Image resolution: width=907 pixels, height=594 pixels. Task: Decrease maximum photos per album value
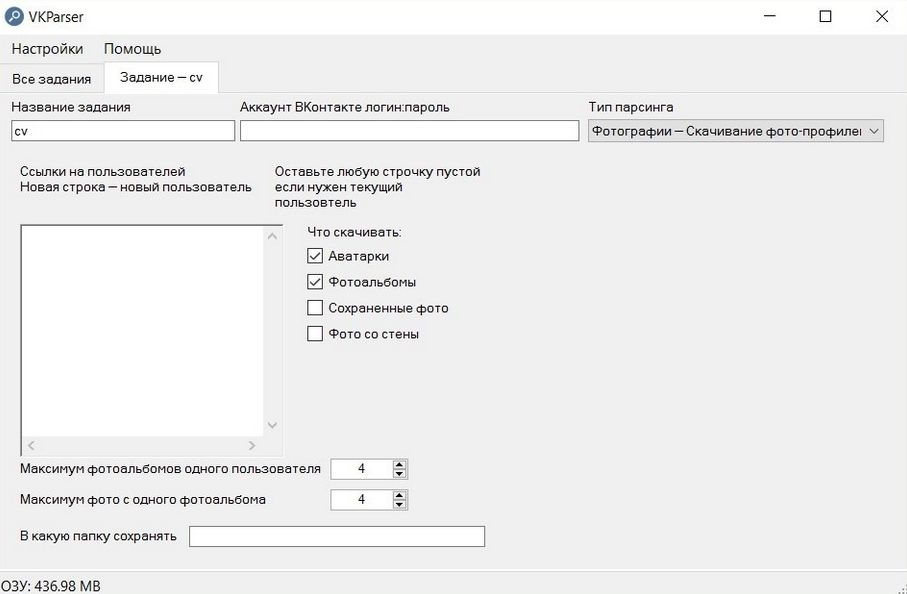coord(400,504)
